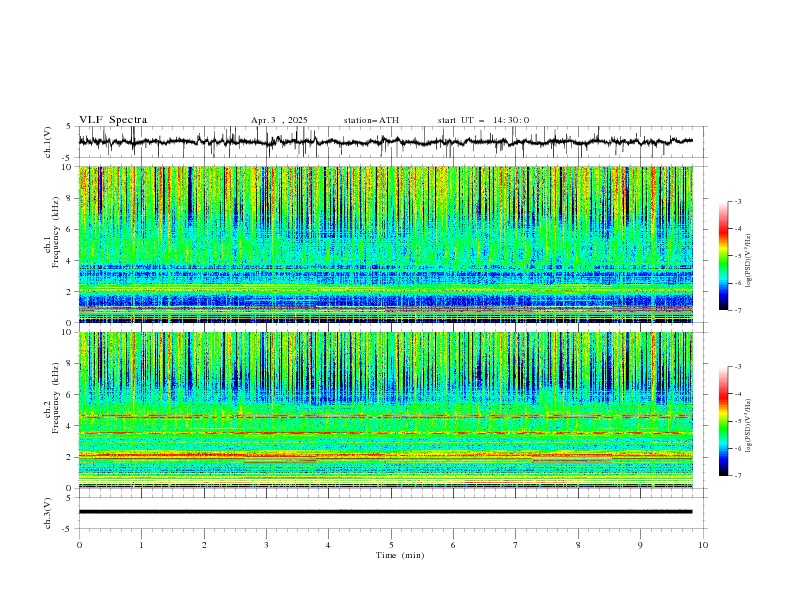Click time axis tick label "3"

click(266, 545)
